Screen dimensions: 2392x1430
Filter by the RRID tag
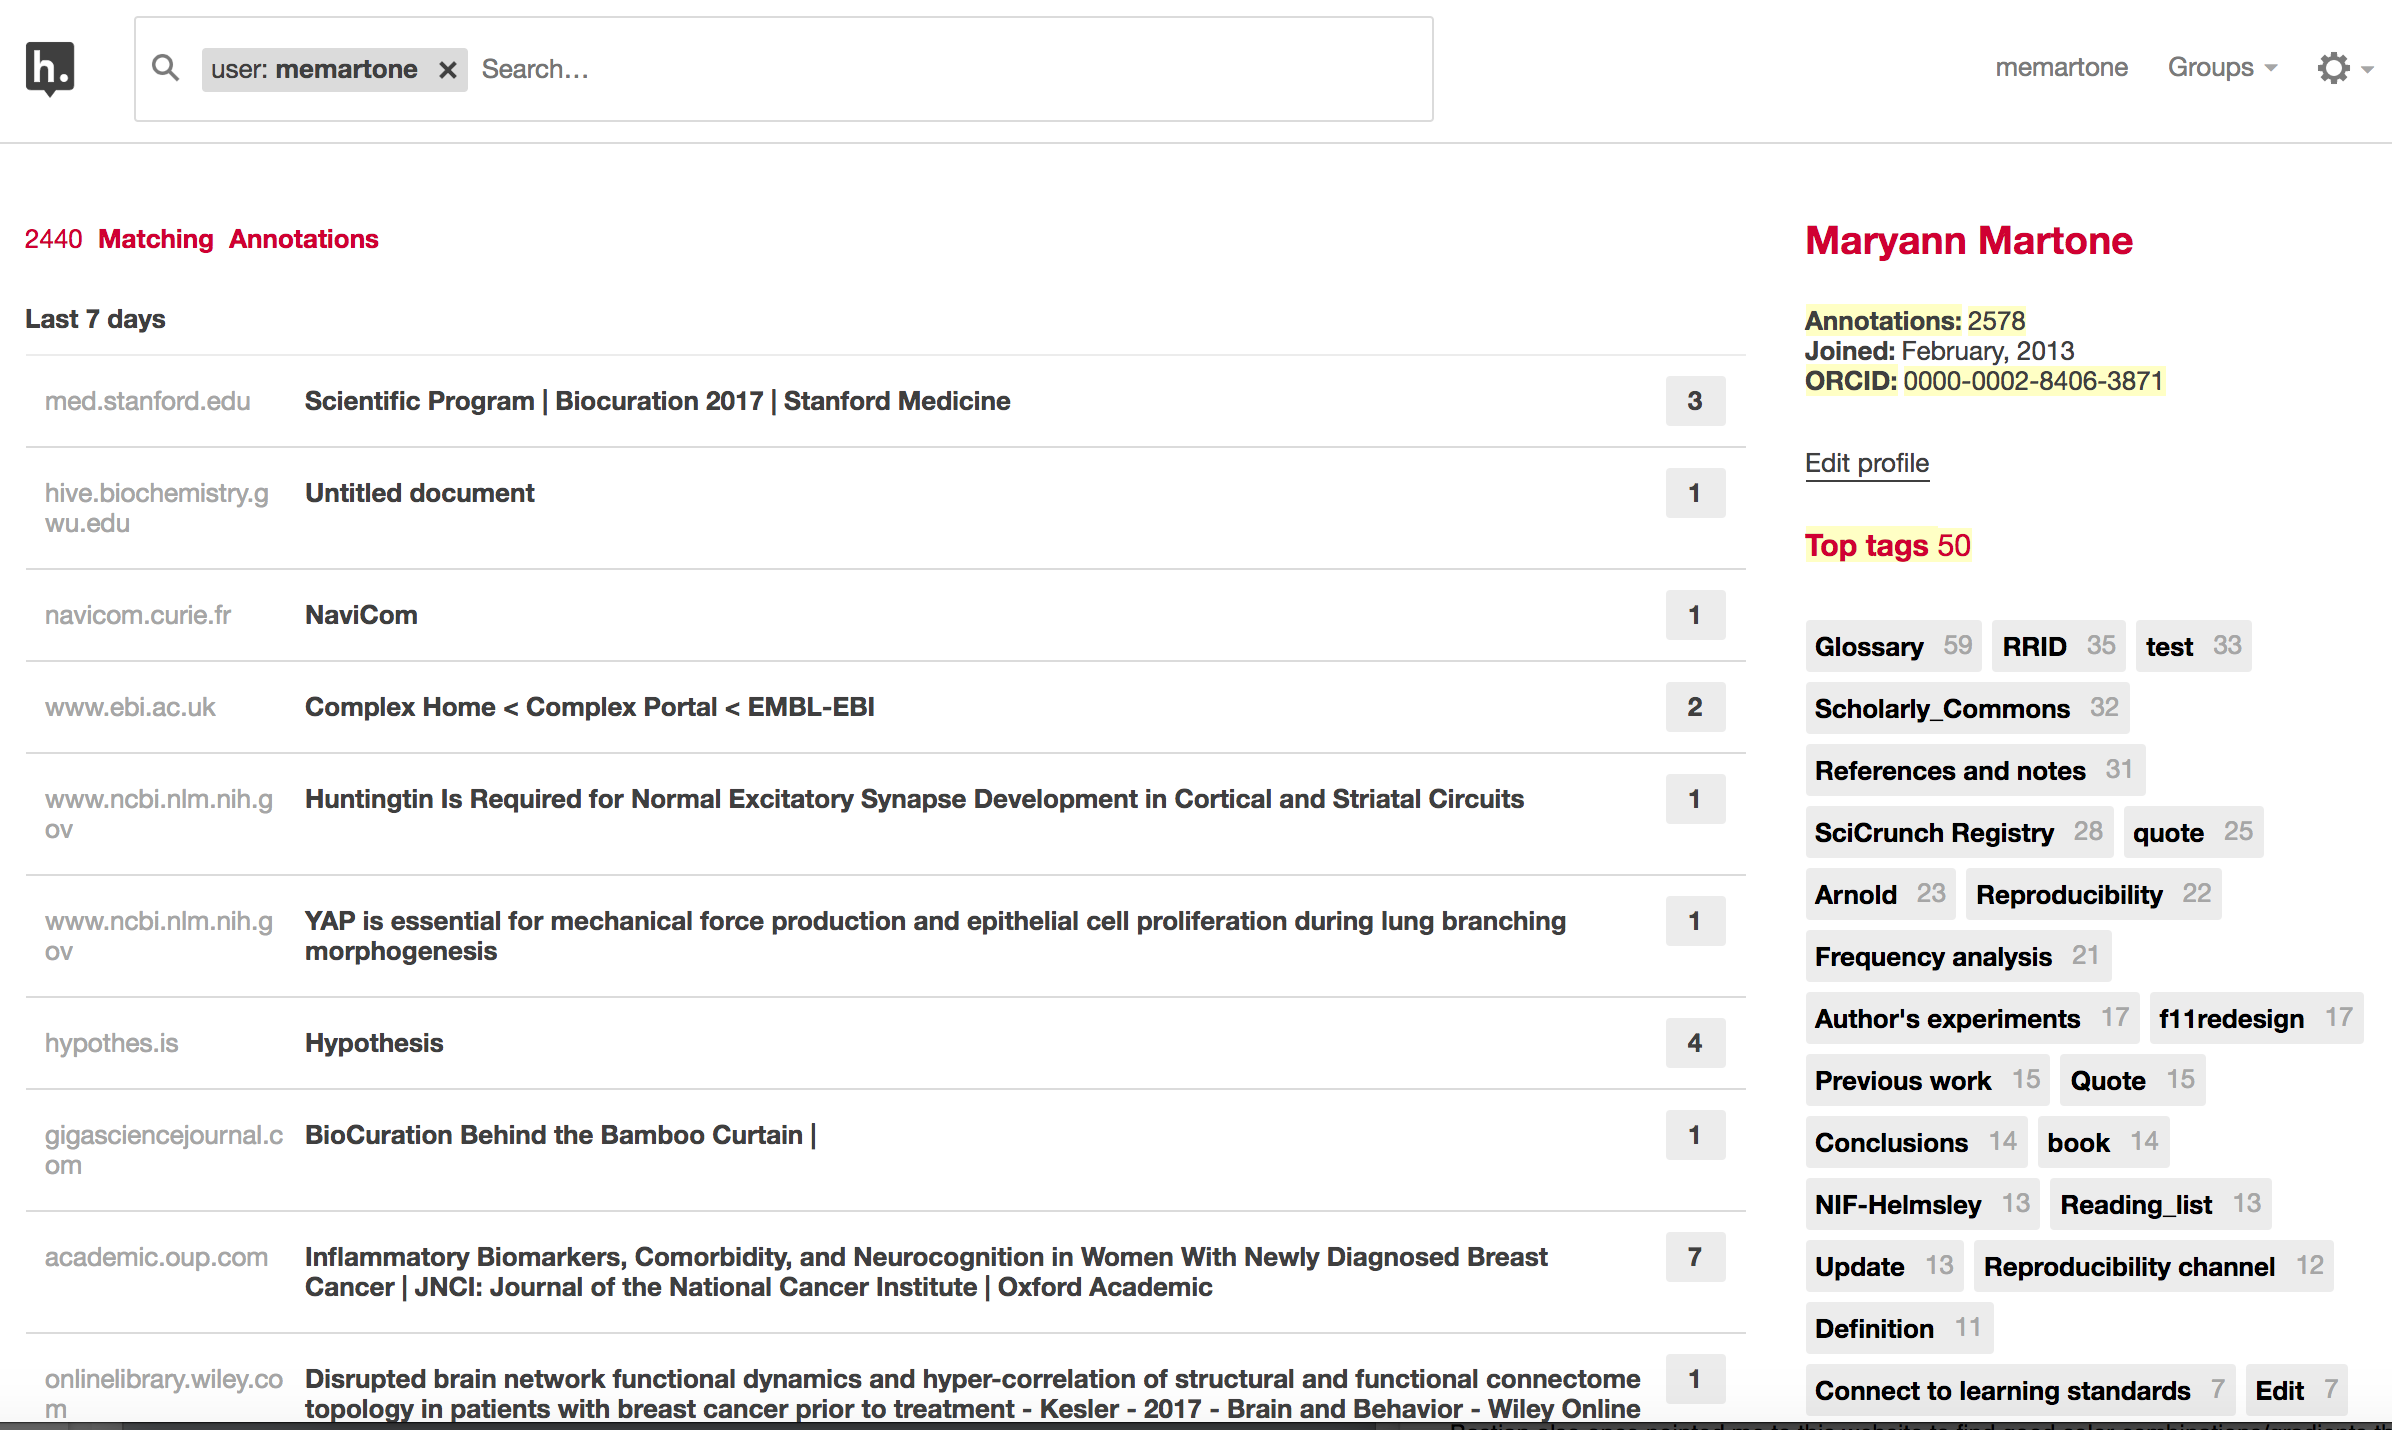(2059, 646)
